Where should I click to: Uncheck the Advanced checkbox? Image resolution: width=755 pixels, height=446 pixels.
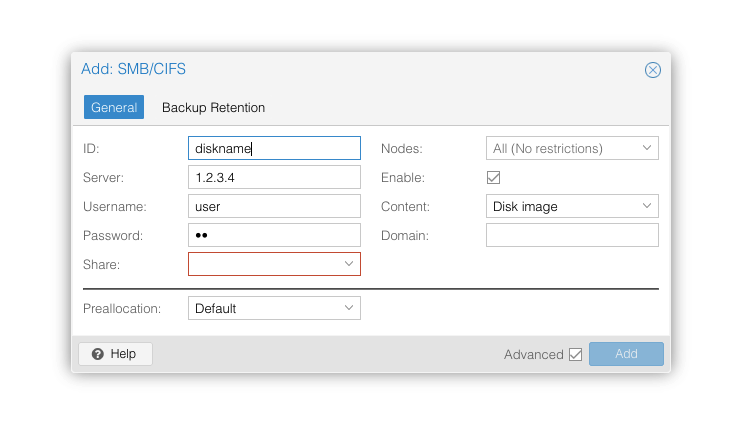(575, 354)
